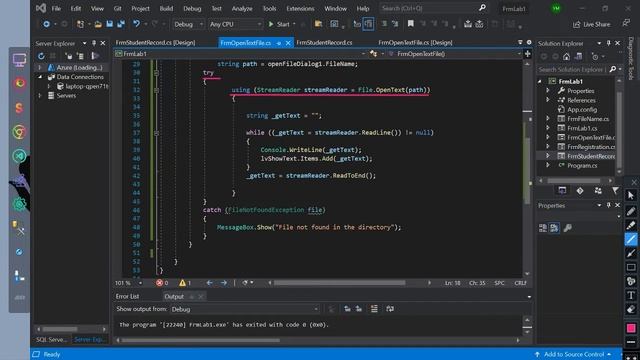This screenshot has width=640, height=360.
Task: Open the FrmOpenTextFile() member dropdown
Action: [454, 54]
